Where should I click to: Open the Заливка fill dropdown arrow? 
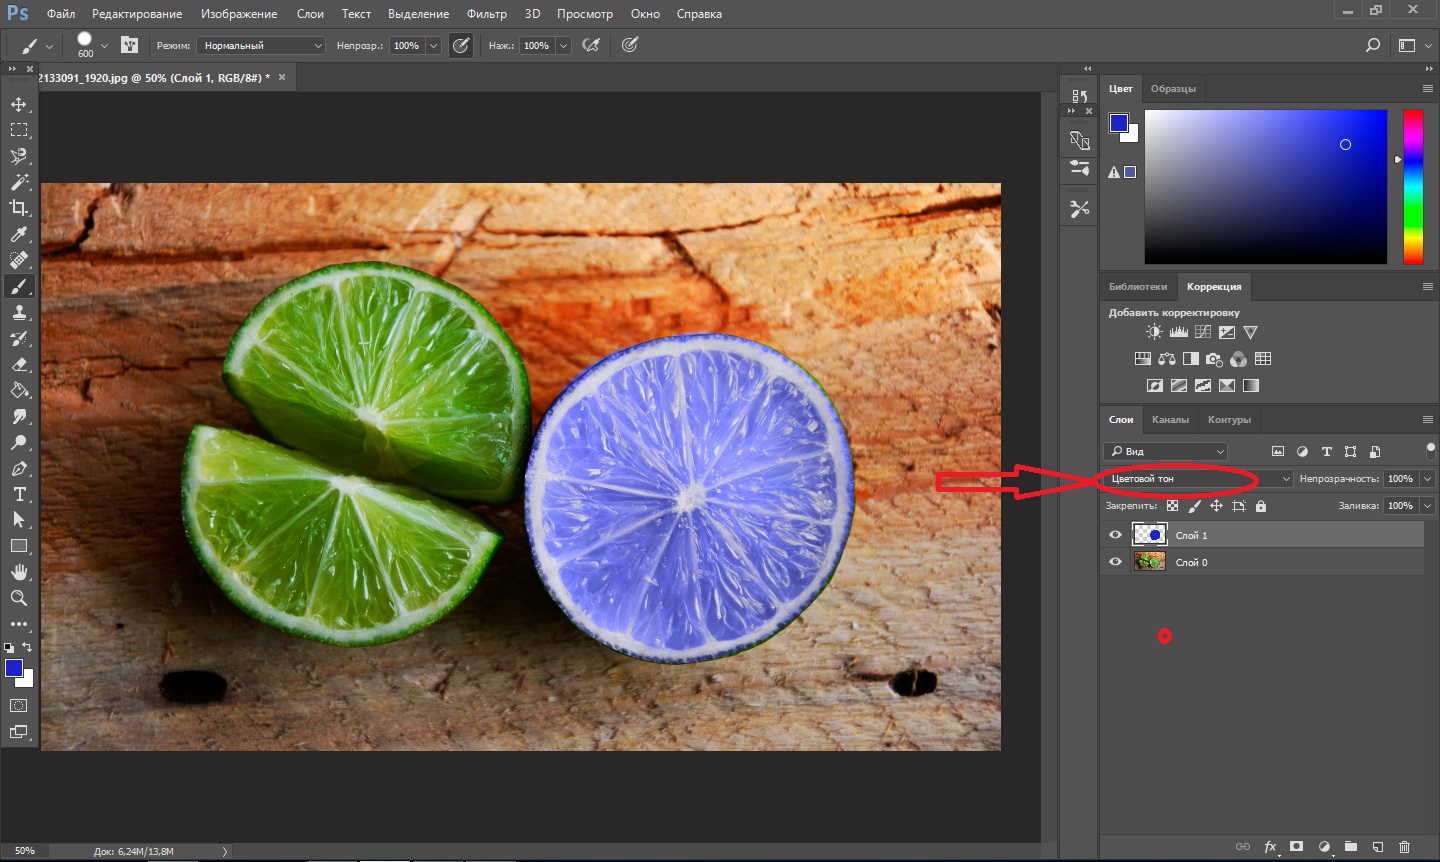point(1428,506)
